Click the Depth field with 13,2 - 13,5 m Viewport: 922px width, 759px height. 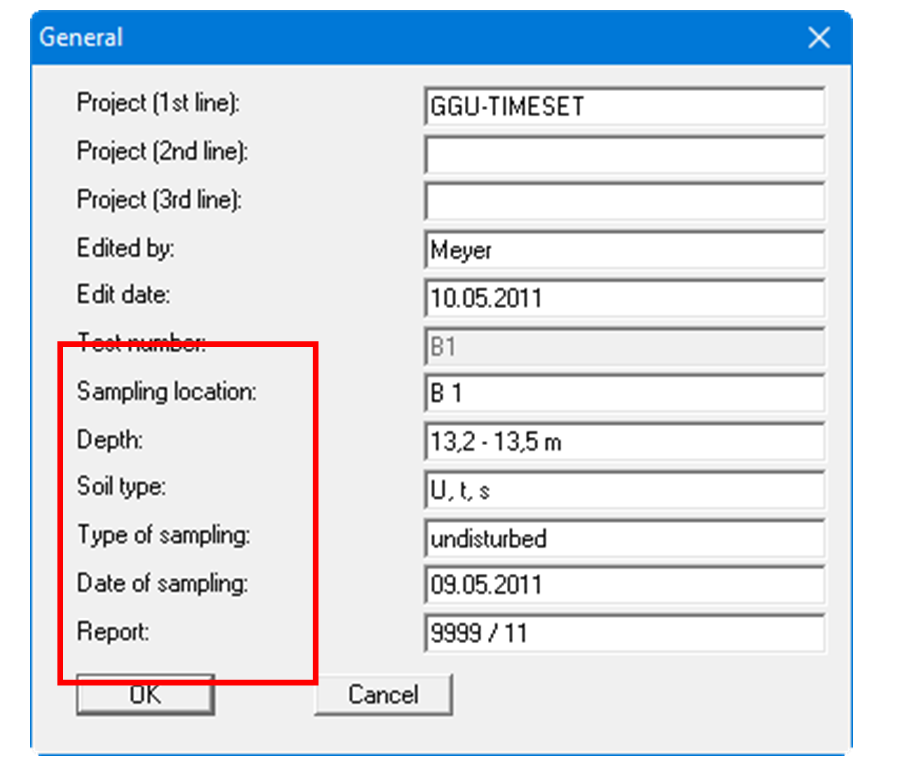click(x=624, y=441)
